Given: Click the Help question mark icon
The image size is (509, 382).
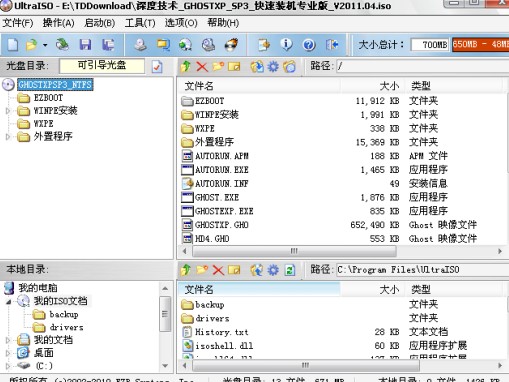Looking at the screenshot, I should (309, 44).
